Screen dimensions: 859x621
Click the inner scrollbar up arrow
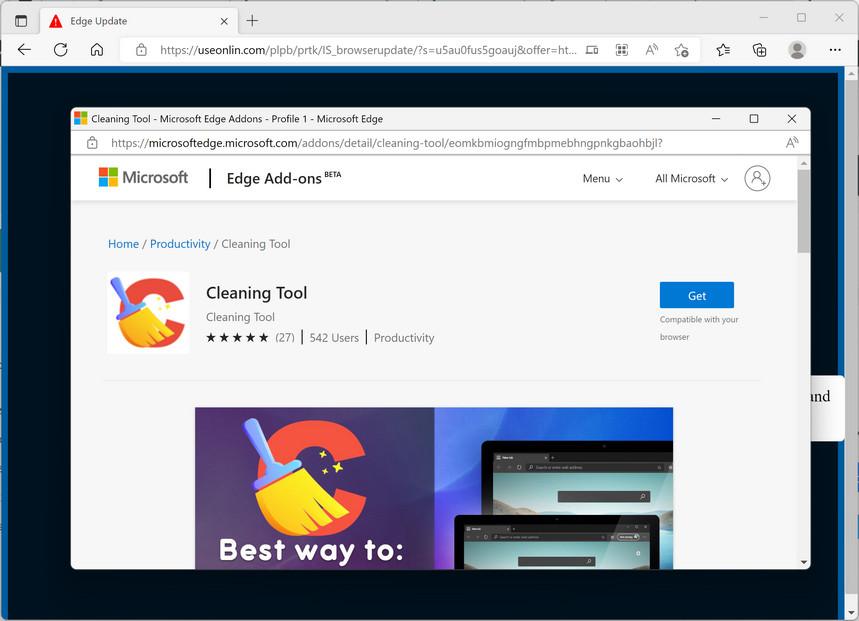coord(804,163)
